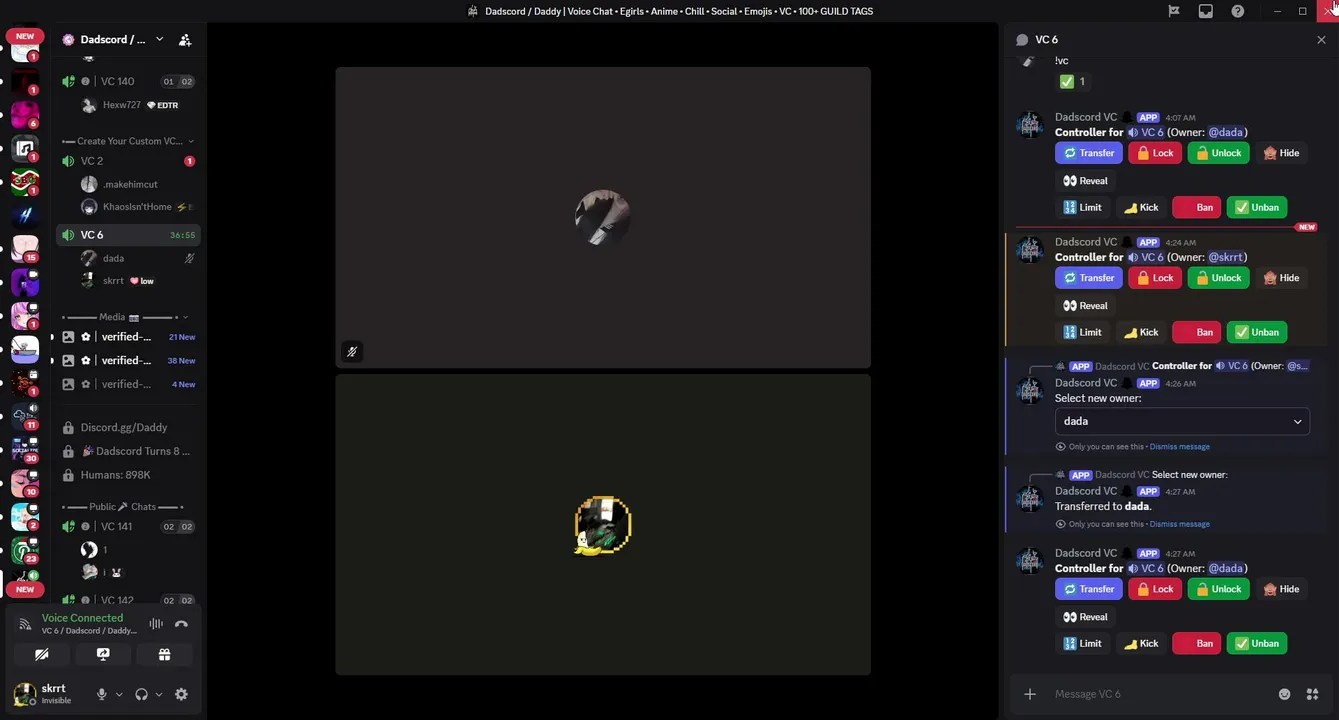Image resolution: width=1339 pixels, height=720 pixels.
Task: Open the gift activities button in voice panel
Action: 164,654
